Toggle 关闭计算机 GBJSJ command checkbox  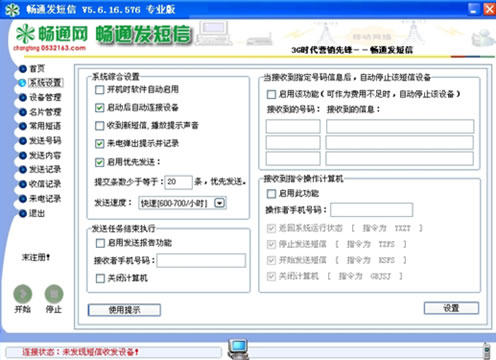pyautogui.click(x=271, y=276)
